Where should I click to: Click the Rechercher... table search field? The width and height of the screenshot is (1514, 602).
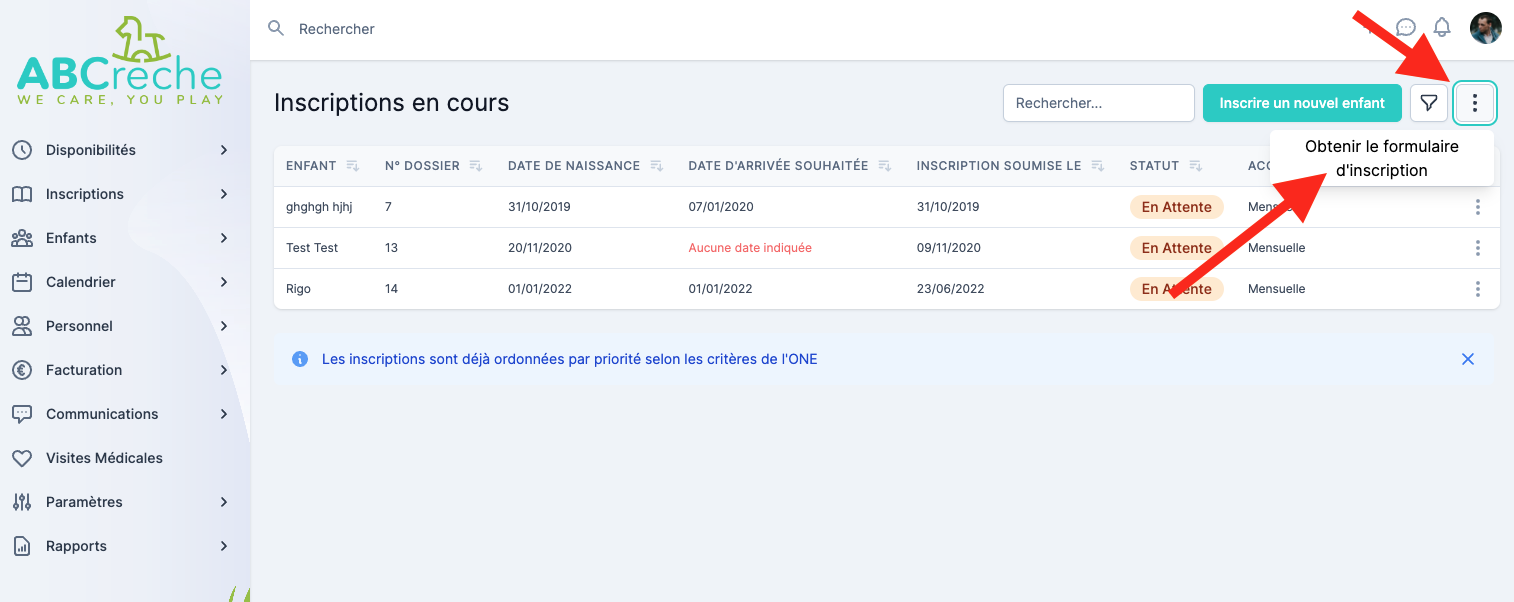click(1098, 103)
